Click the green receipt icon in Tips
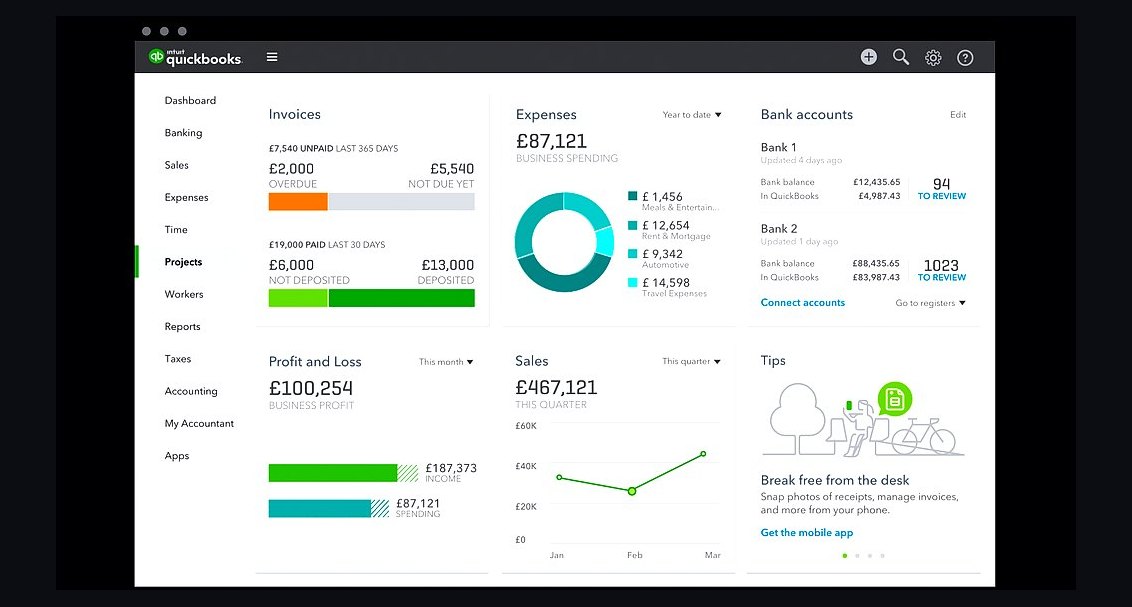1132x607 pixels. coord(894,398)
